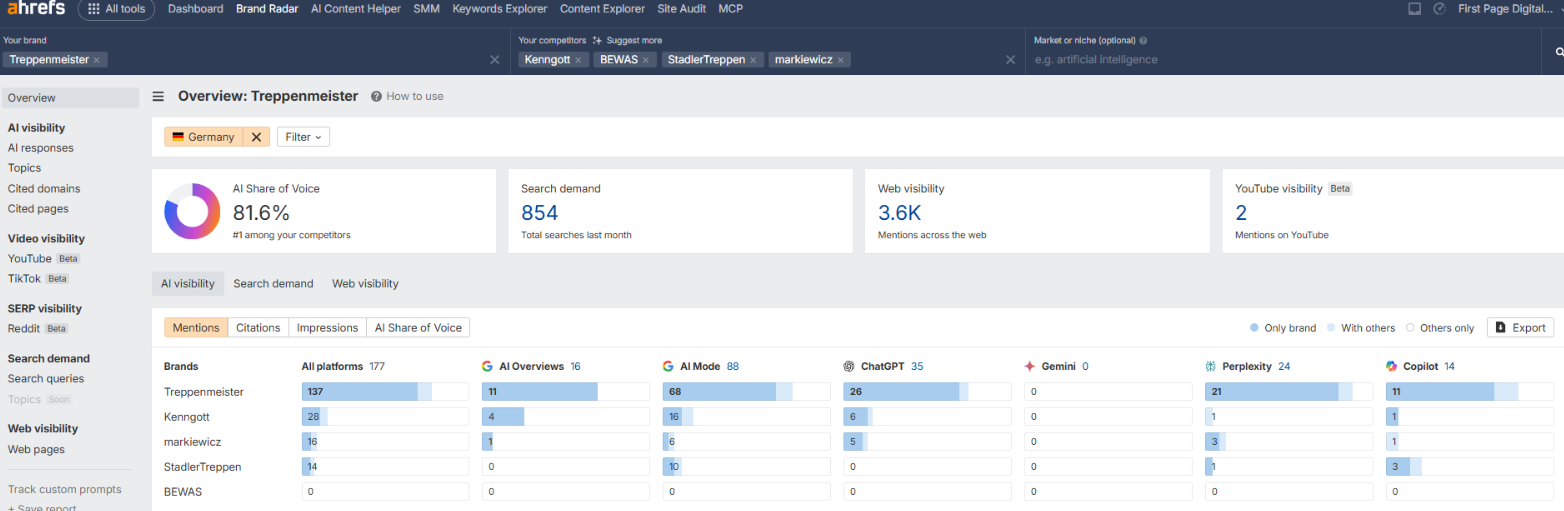Select the Impressions metric tab
The image size is (1564, 511).
pos(327,327)
